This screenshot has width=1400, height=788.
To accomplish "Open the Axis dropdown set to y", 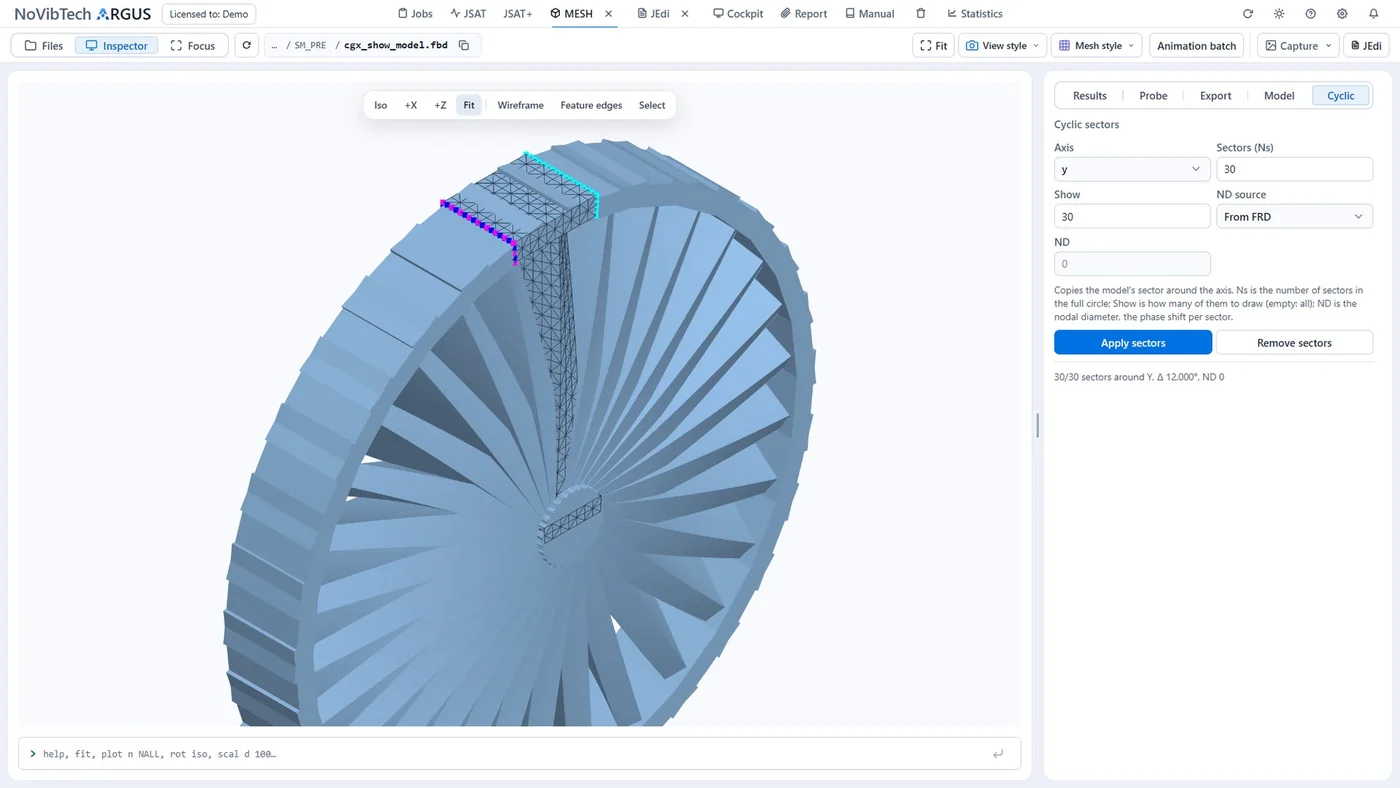I will (1132, 169).
